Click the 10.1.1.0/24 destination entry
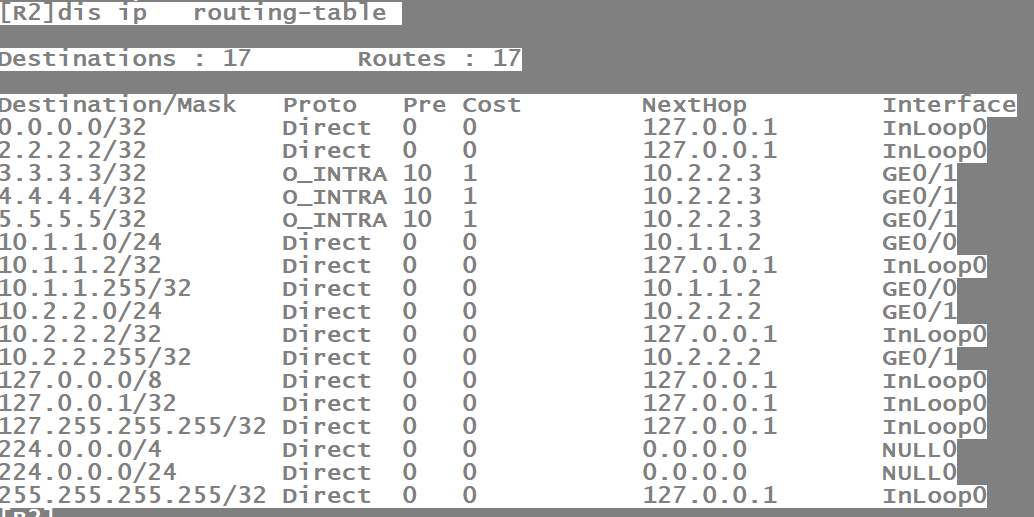The height and width of the screenshot is (517, 1034). click(81, 243)
